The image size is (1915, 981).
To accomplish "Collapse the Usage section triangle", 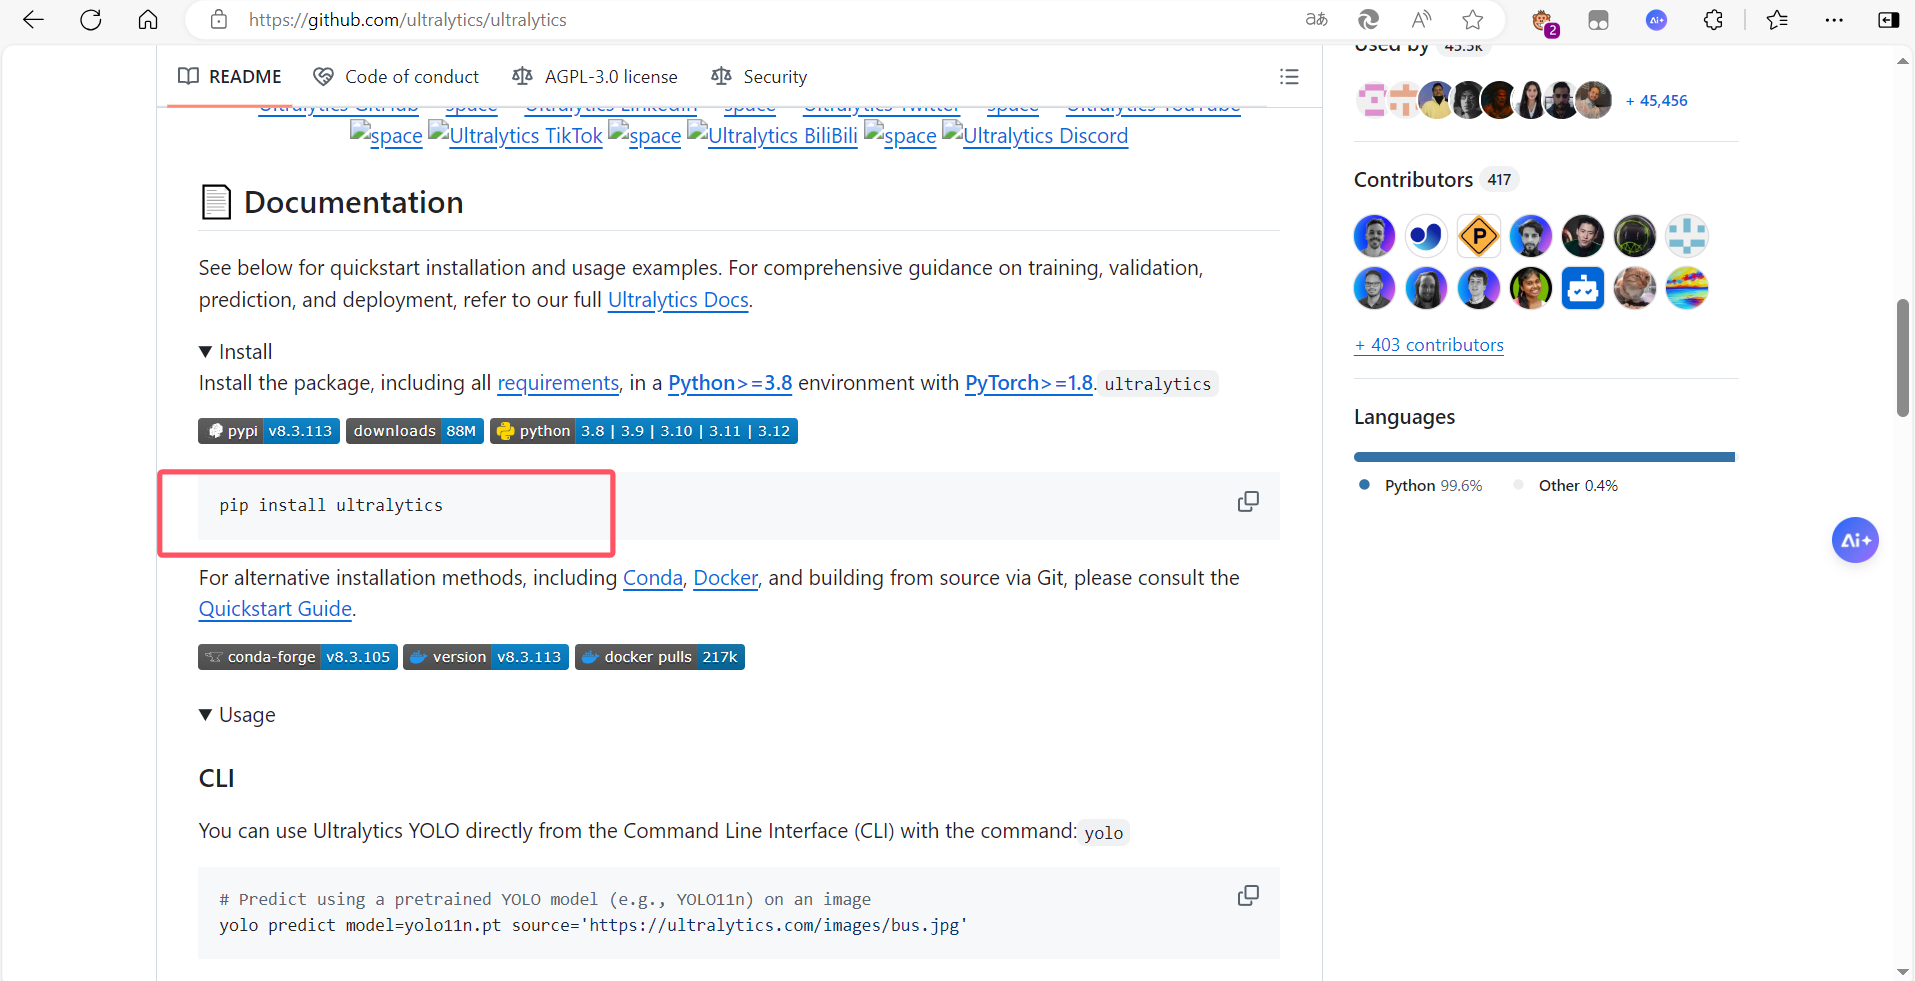I will (x=205, y=715).
